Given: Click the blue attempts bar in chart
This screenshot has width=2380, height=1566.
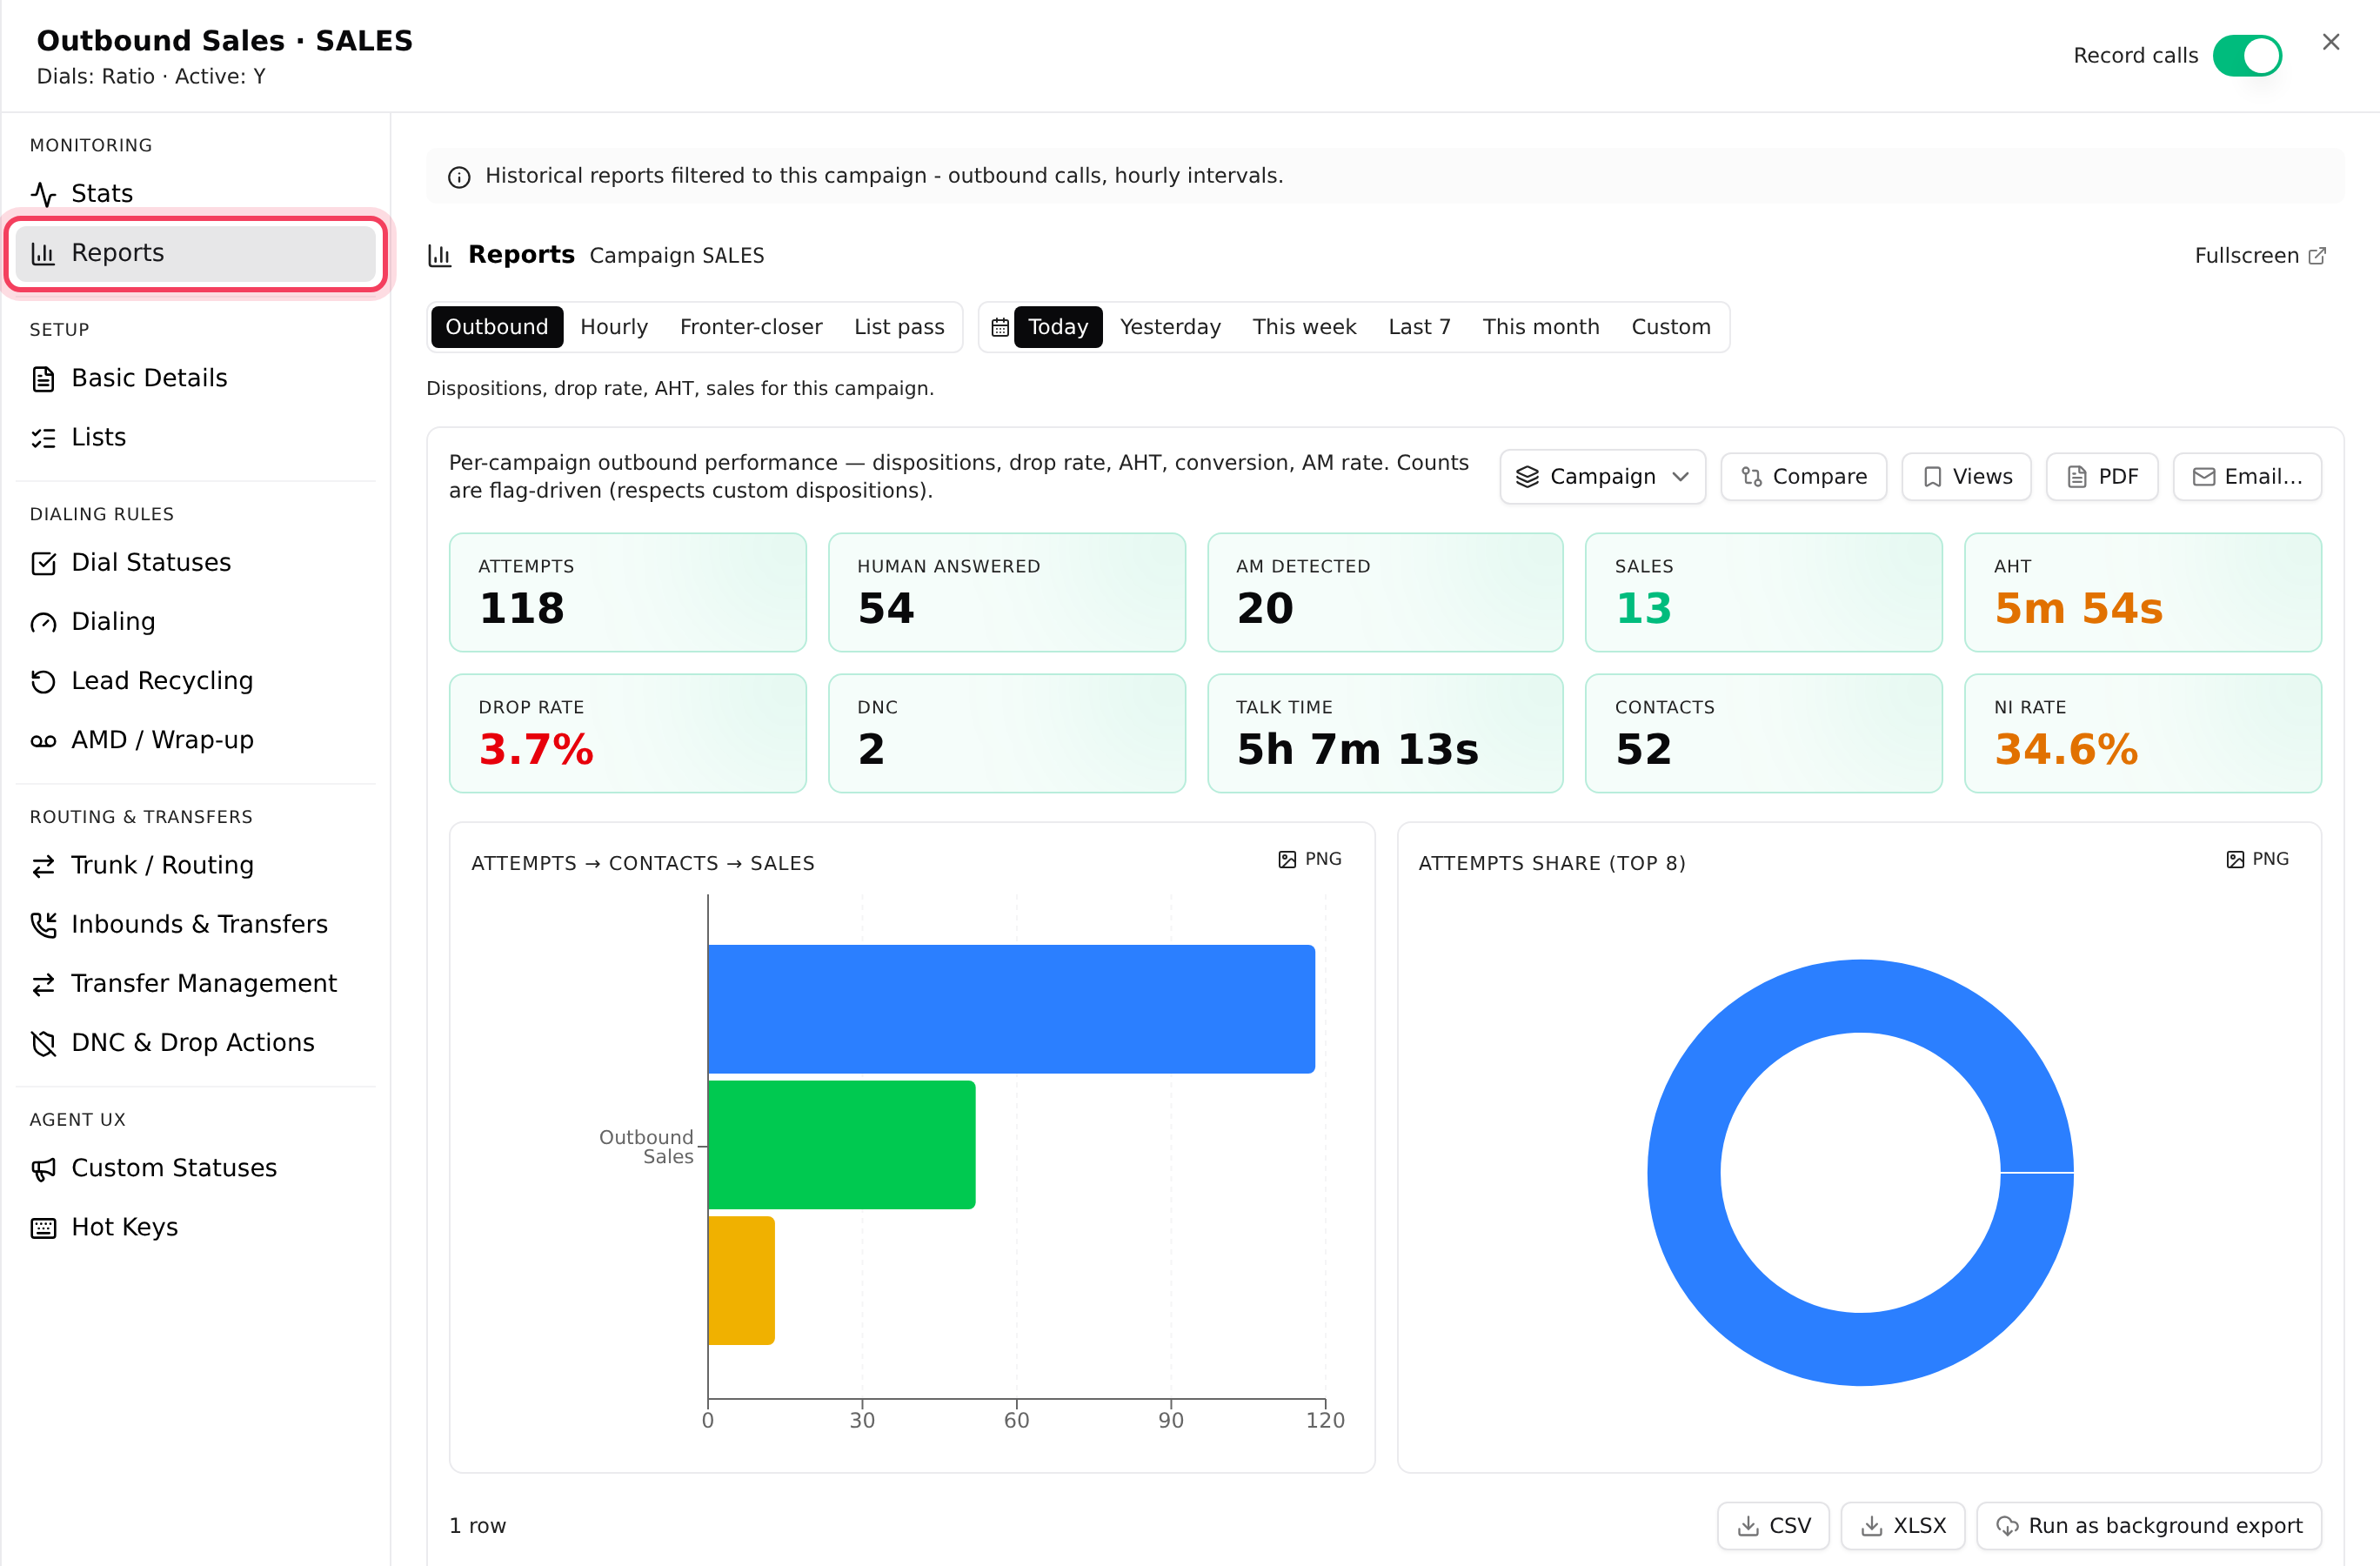Looking at the screenshot, I should (x=1011, y=1009).
